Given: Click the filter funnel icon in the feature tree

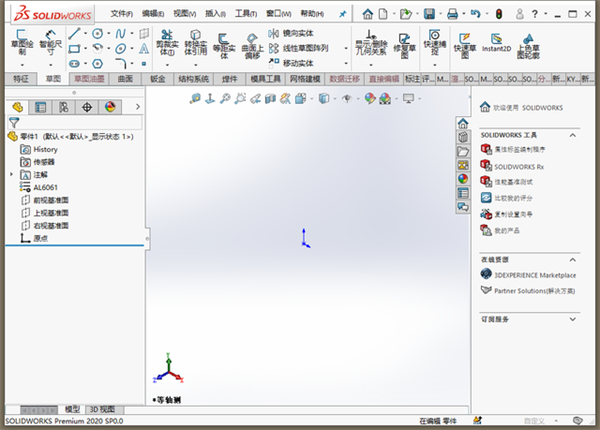Looking at the screenshot, I should click(14, 122).
